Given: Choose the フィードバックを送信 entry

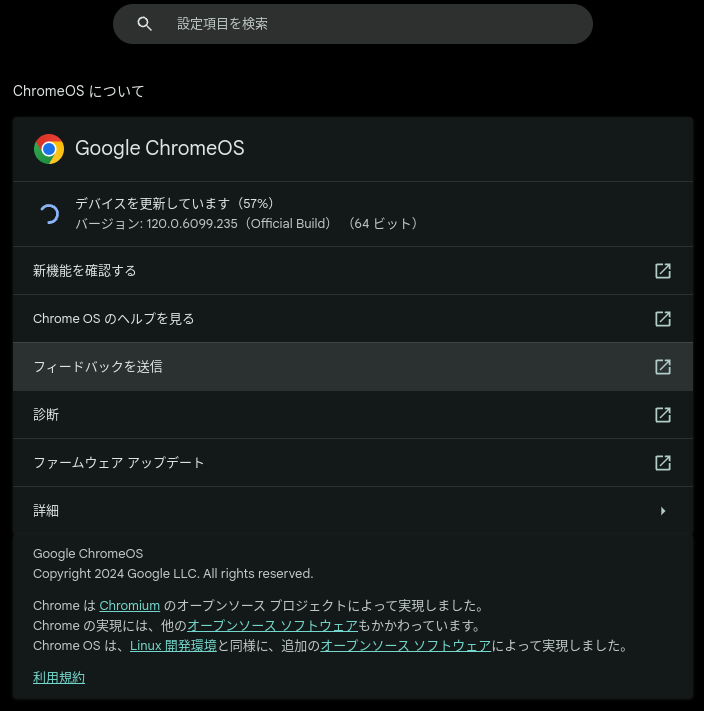Looking at the screenshot, I should tap(353, 367).
